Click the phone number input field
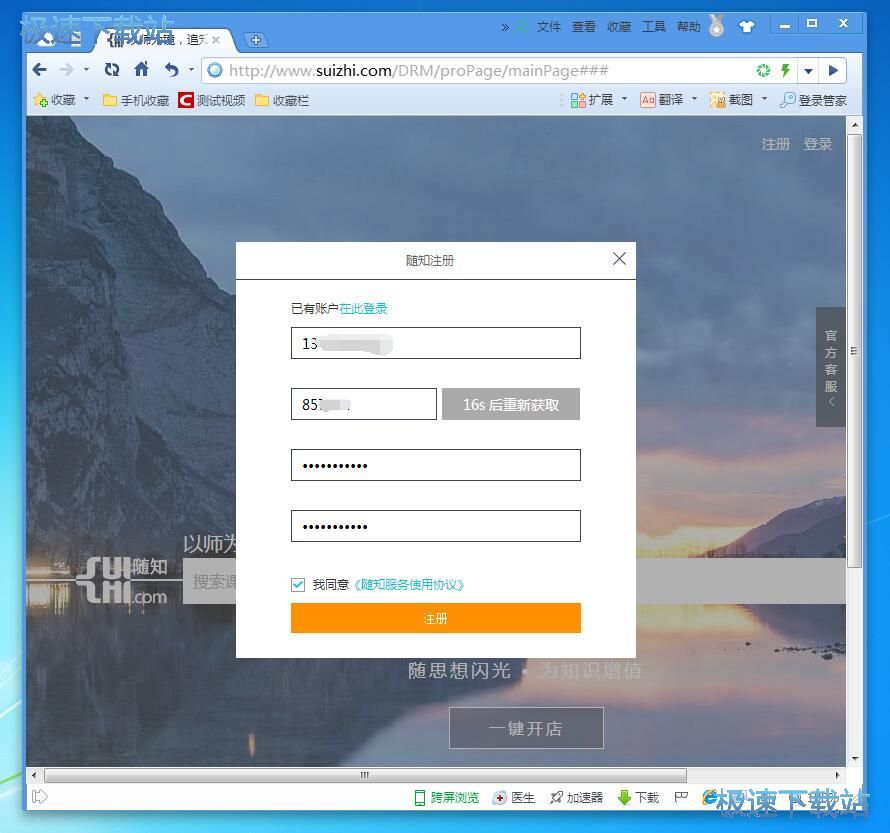Image resolution: width=890 pixels, height=833 pixels. tap(435, 343)
